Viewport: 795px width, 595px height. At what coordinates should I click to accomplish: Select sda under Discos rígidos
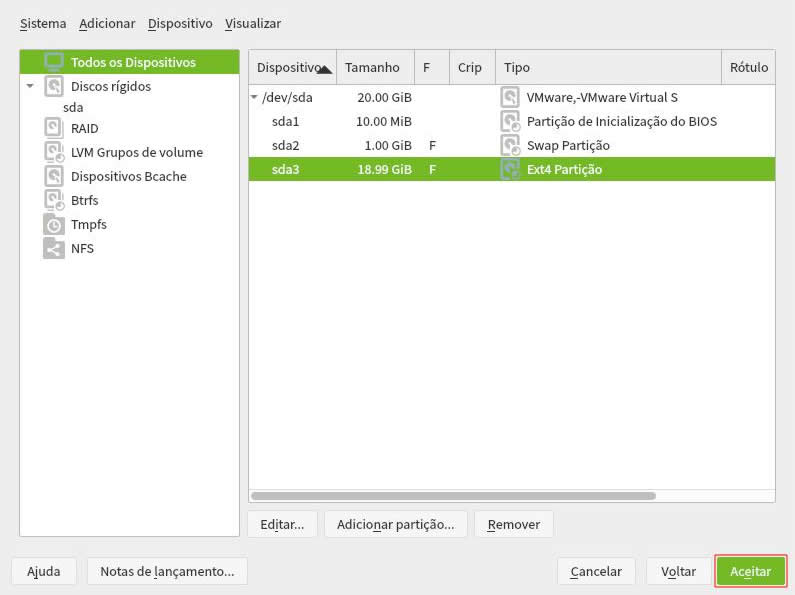point(73,107)
